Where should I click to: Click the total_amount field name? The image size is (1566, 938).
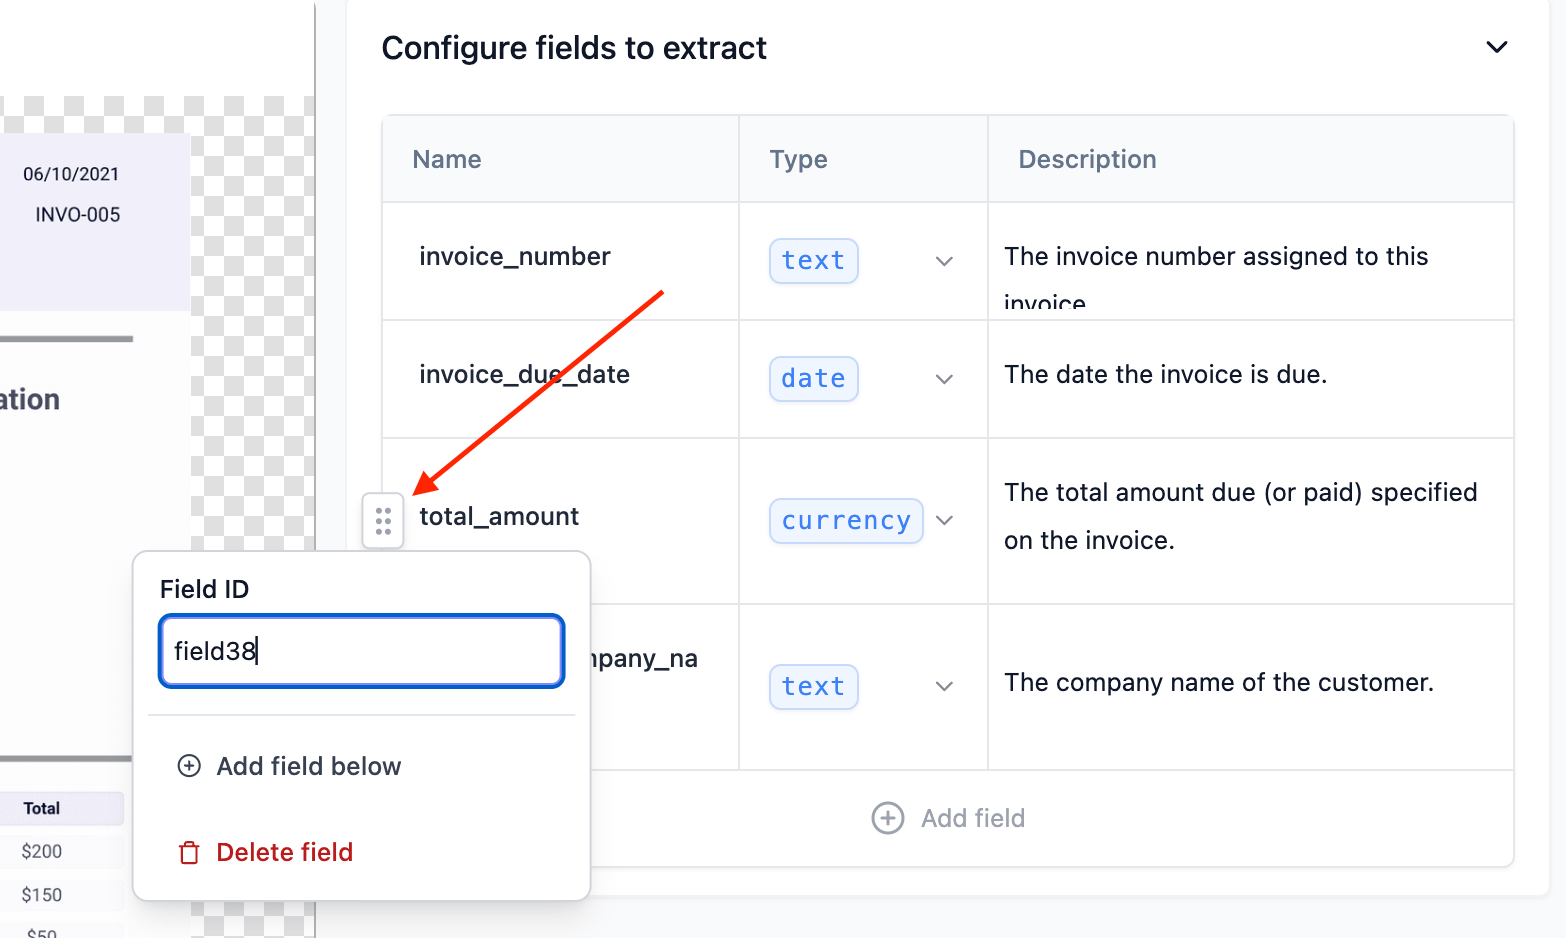(x=499, y=517)
